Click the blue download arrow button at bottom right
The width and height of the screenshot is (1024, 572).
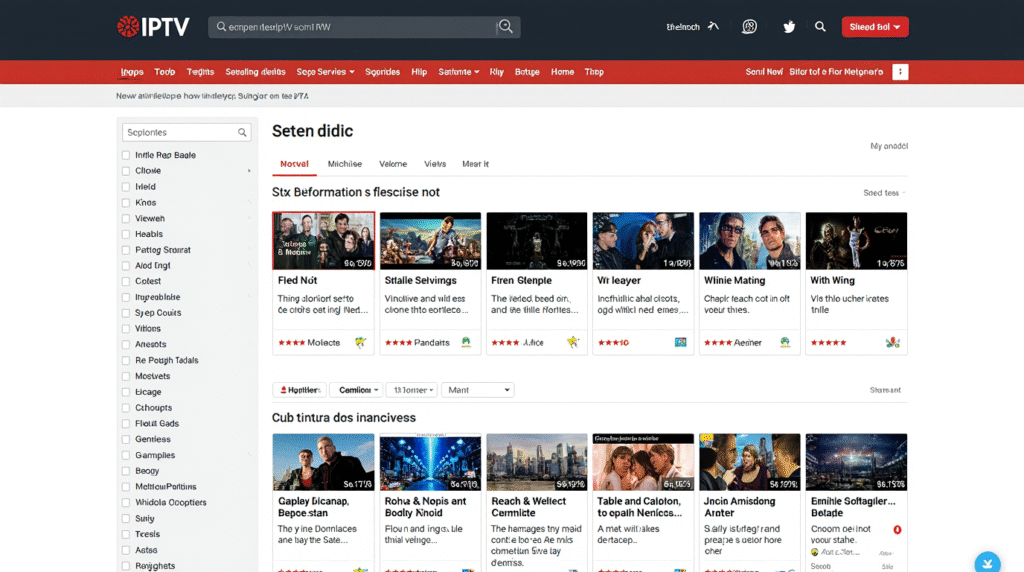[x=987, y=562]
